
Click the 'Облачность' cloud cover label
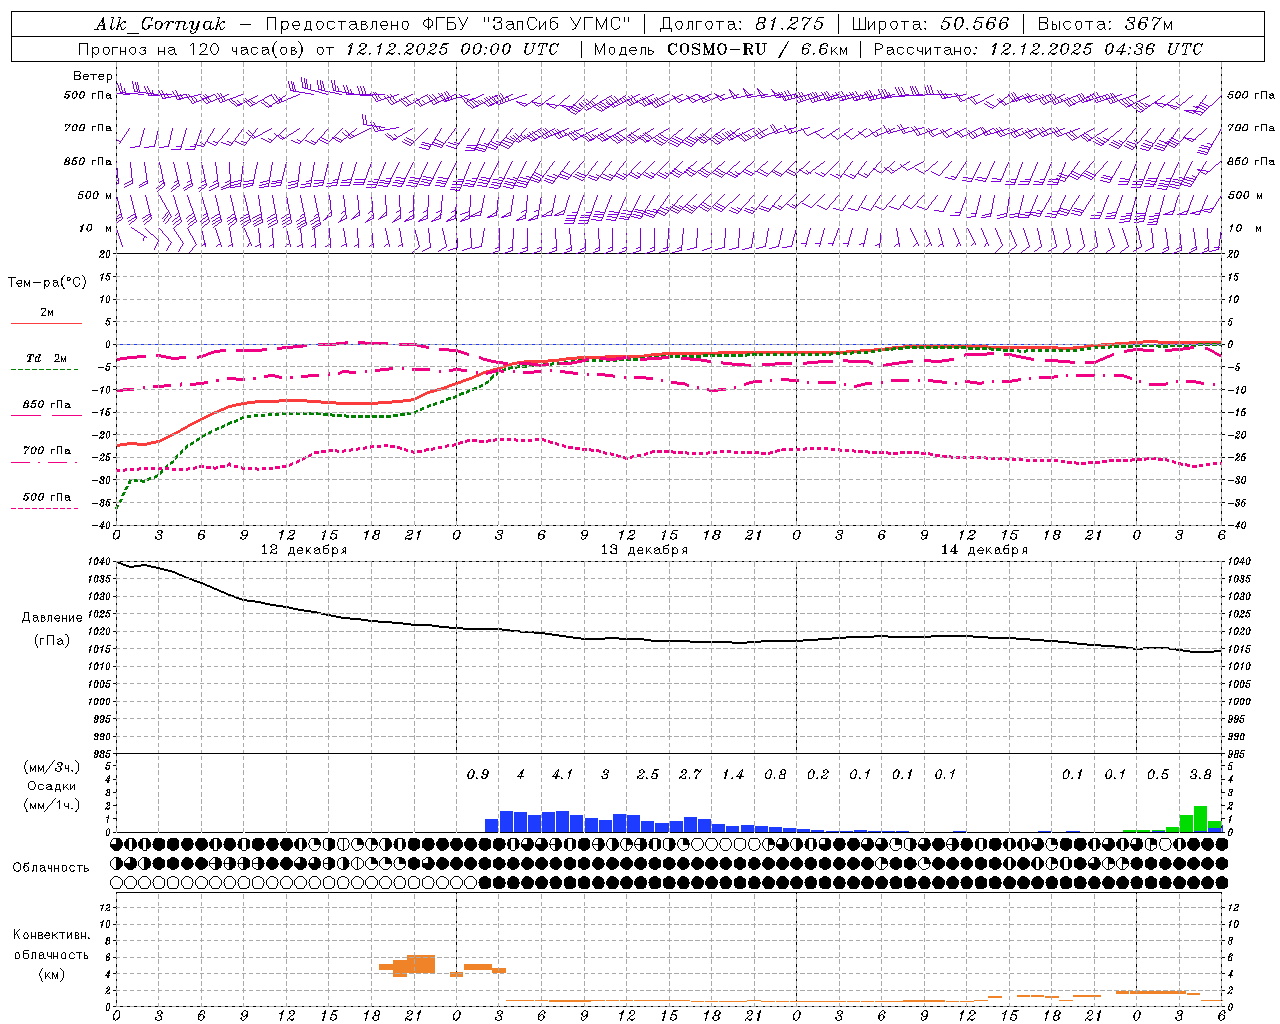pyautogui.click(x=51, y=868)
